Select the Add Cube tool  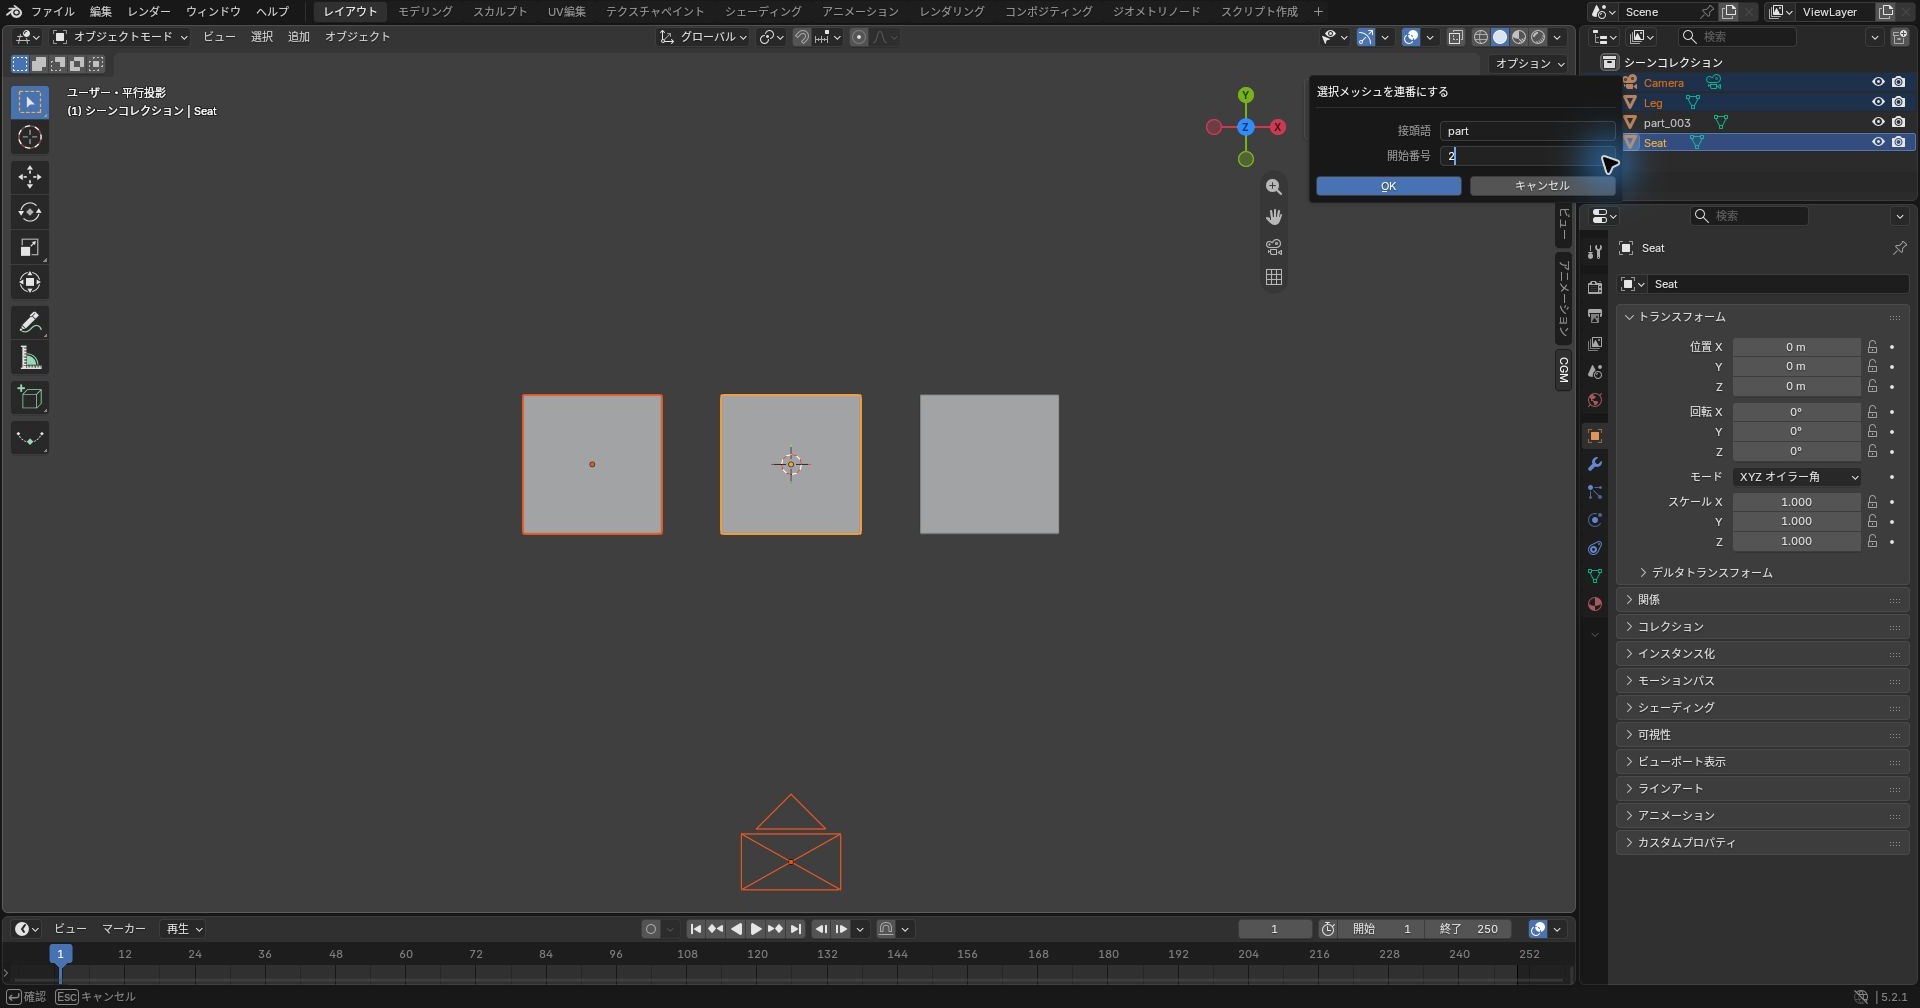pyautogui.click(x=30, y=398)
